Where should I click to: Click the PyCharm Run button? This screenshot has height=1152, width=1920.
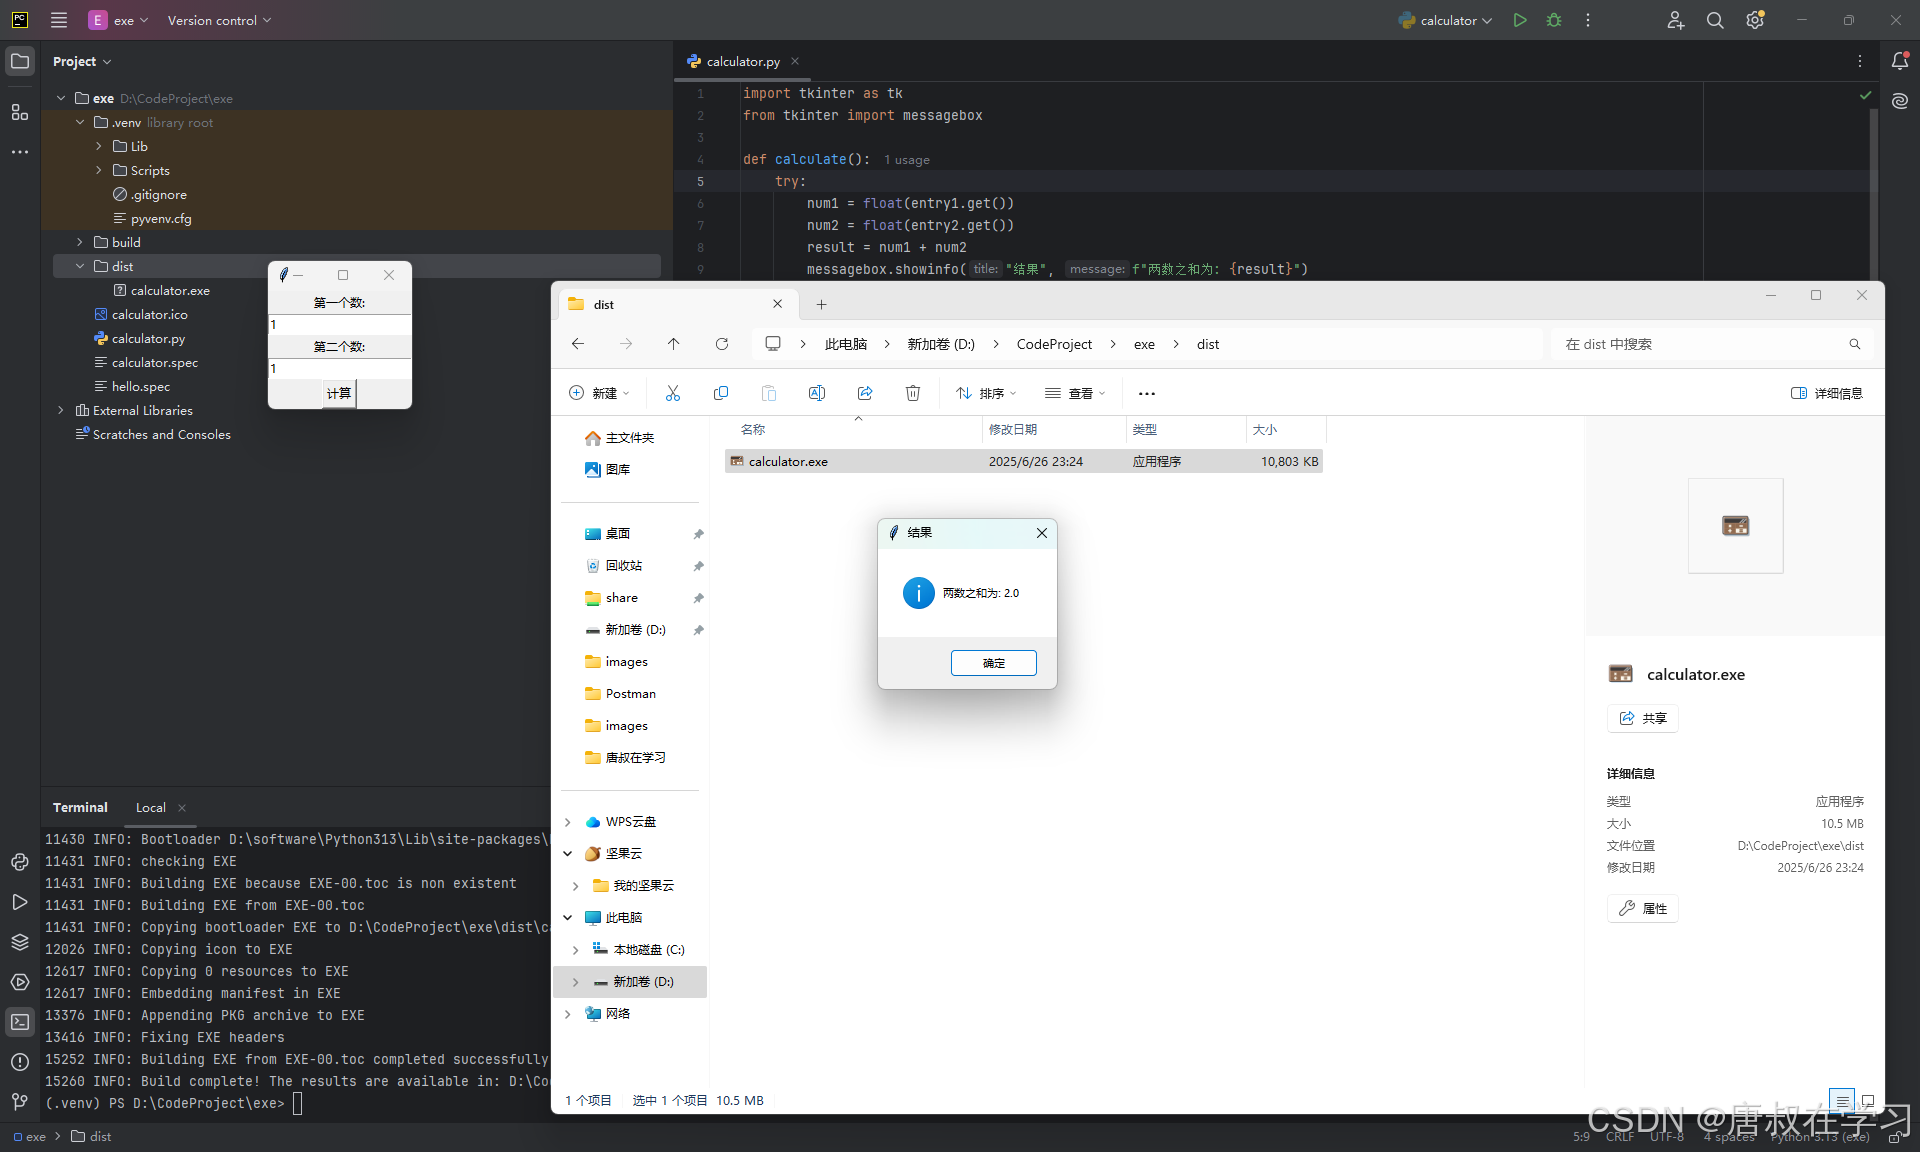click(x=1519, y=20)
